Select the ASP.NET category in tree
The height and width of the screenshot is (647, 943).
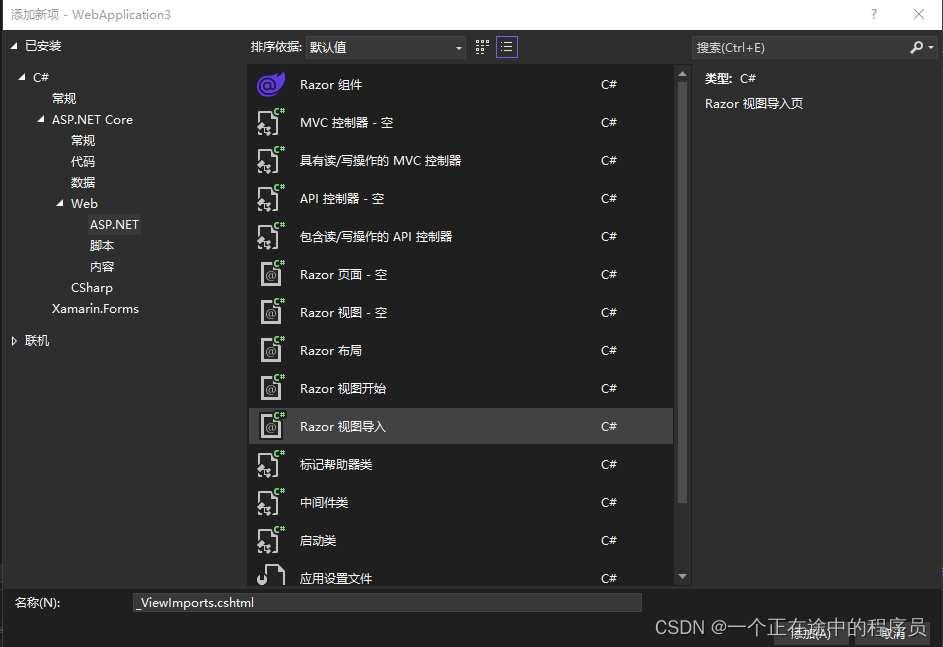point(113,224)
